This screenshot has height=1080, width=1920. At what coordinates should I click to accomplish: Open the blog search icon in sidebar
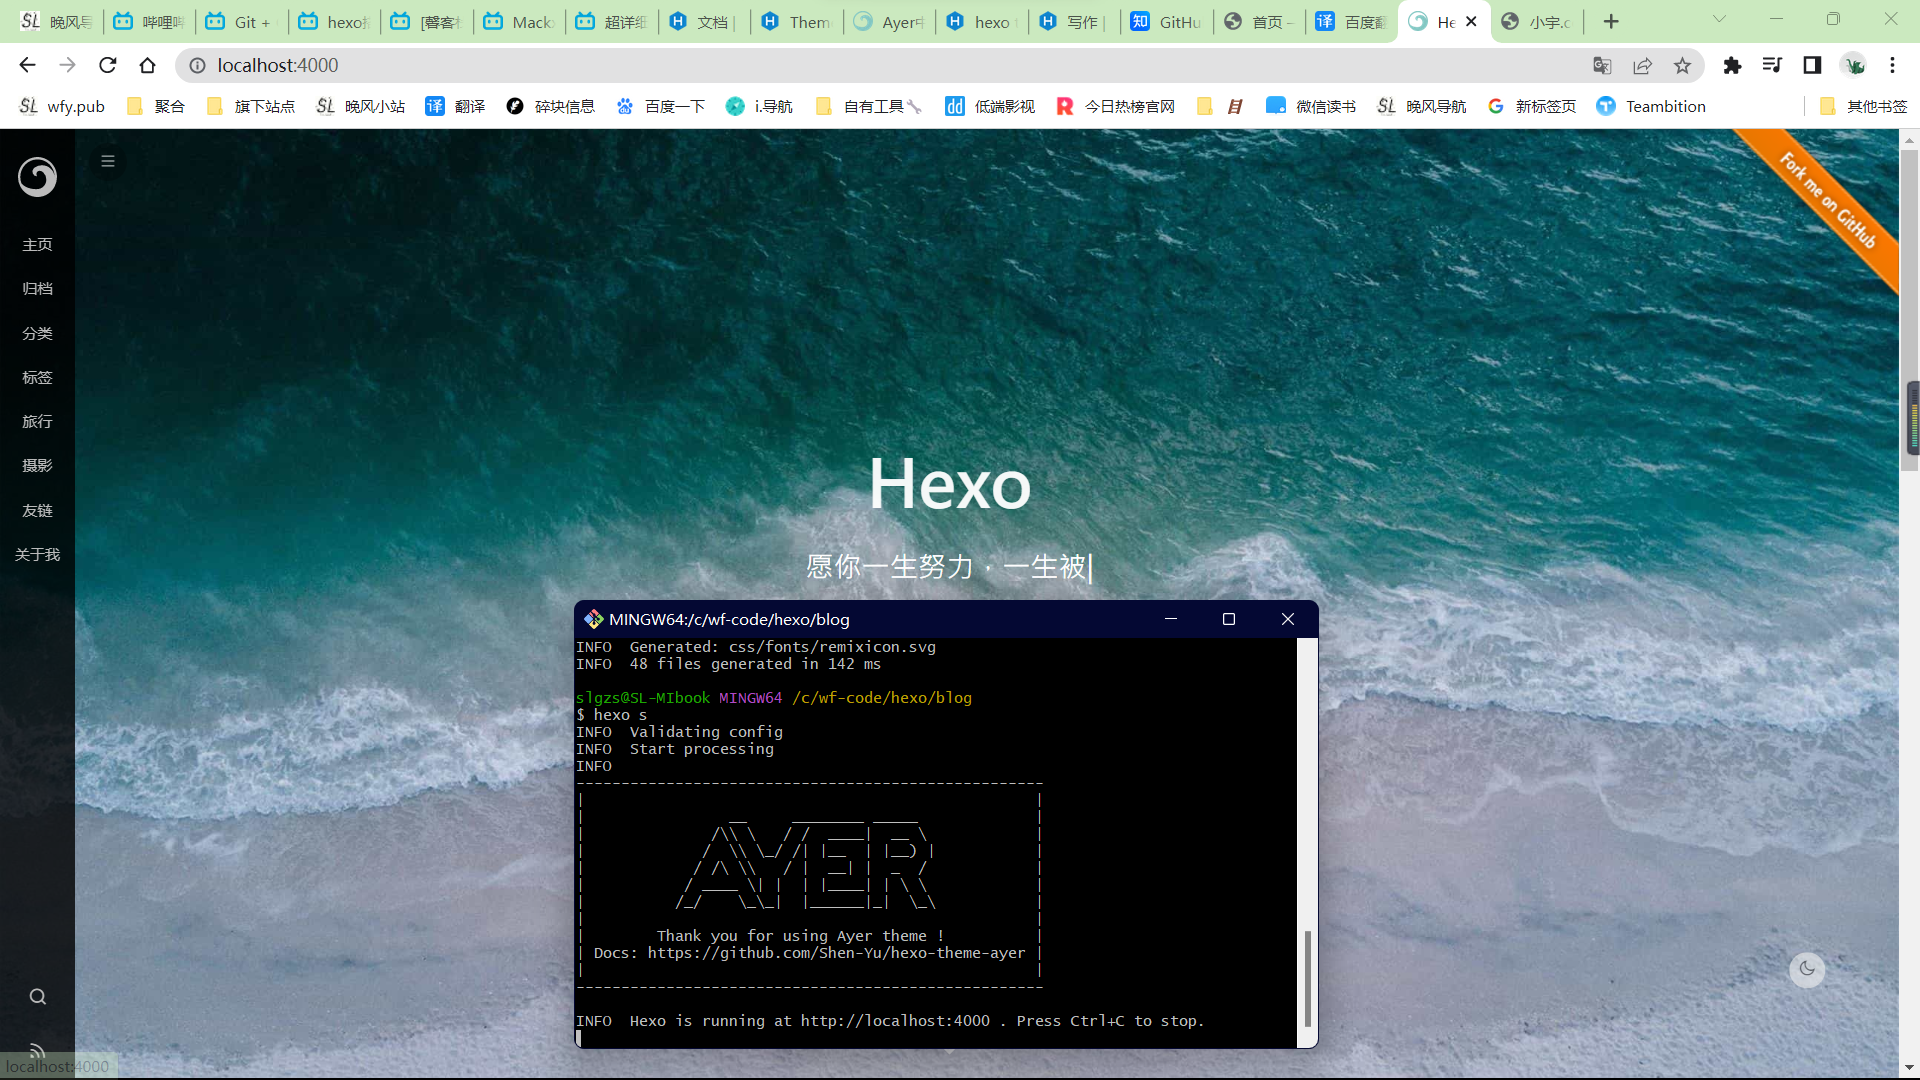pyautogui.click(x=38, y=996)
